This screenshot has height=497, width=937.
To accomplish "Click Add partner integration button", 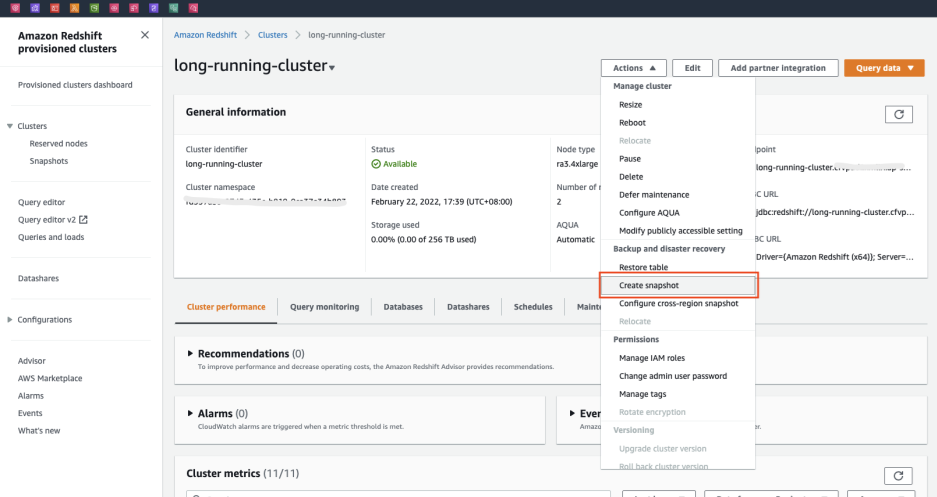I will pos(778,68).
